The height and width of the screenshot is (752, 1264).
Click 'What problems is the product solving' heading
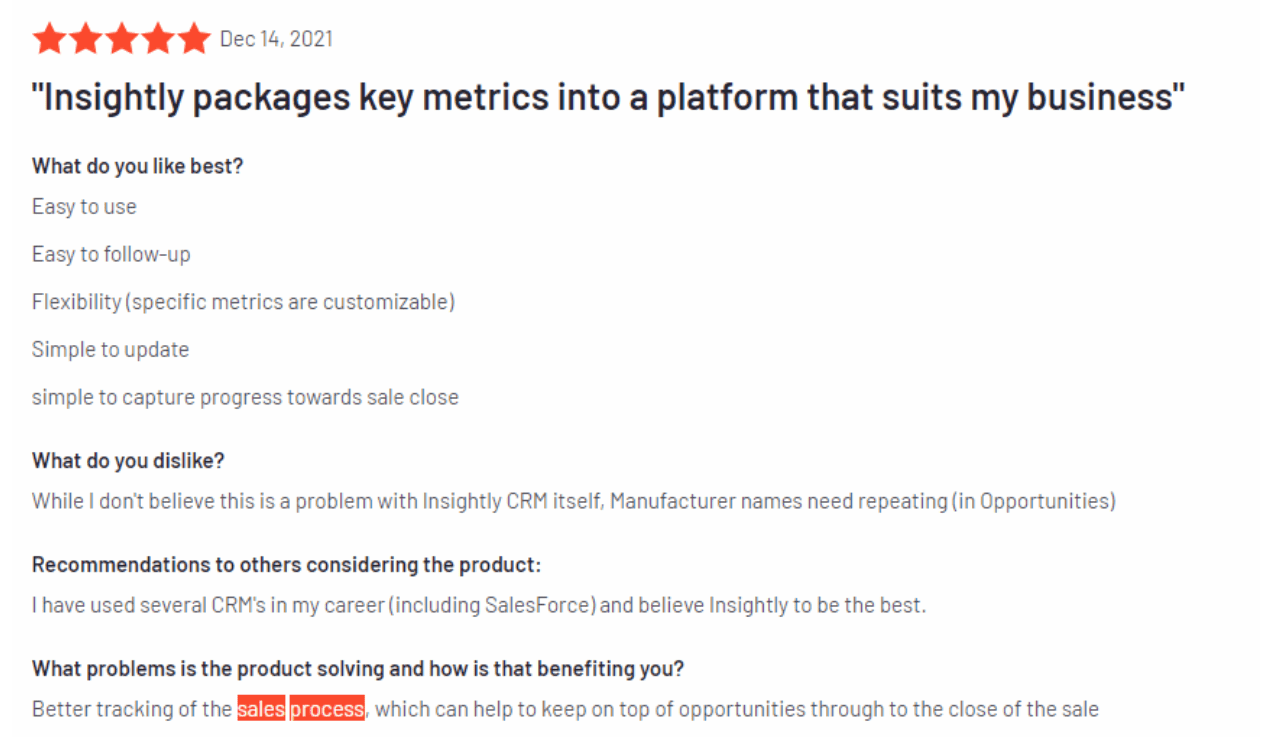coord(358,668)
